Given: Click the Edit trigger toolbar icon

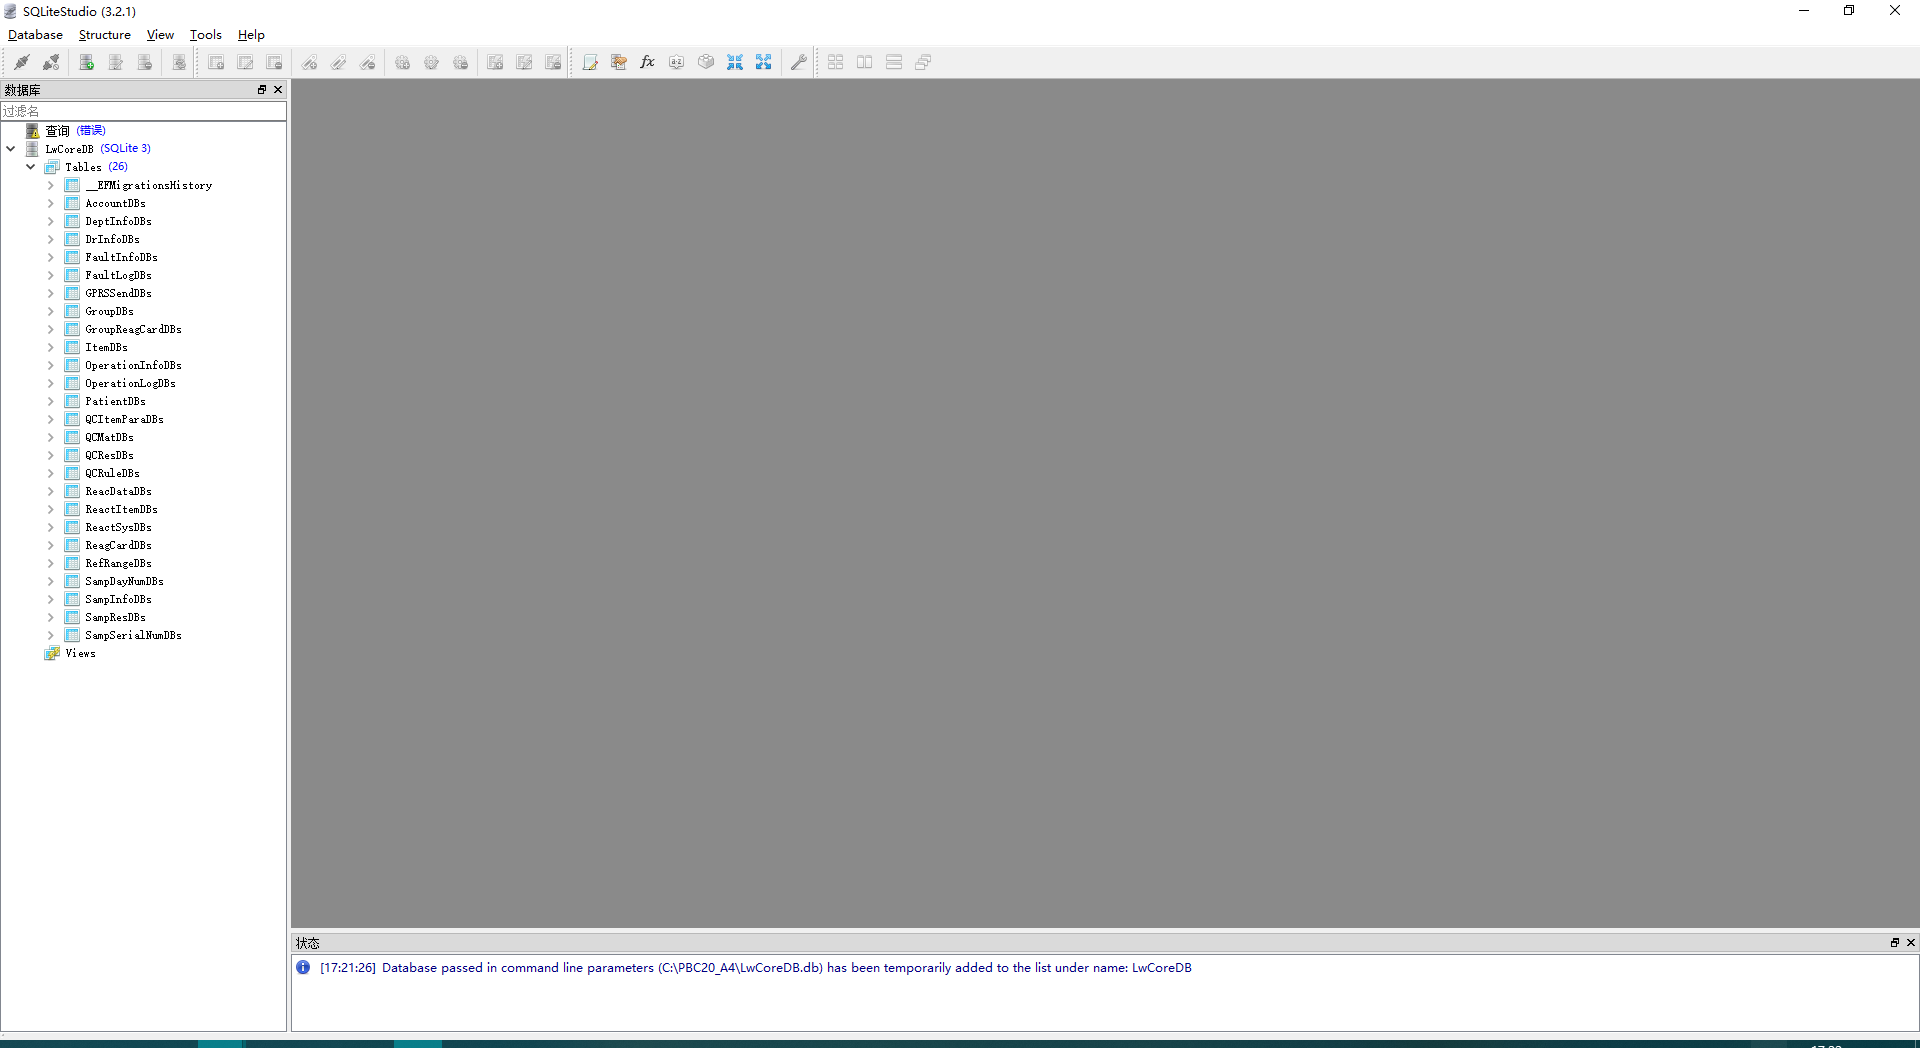Looking at the screenshot, I should (431, 62).
